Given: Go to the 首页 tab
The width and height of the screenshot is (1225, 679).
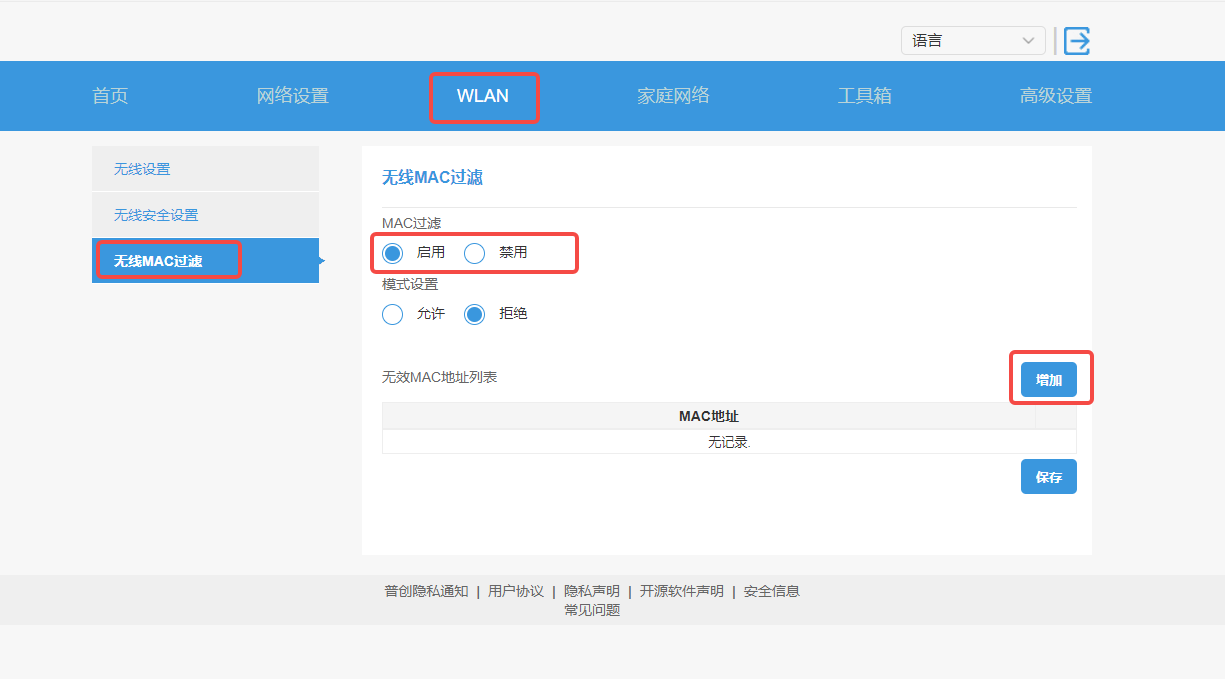Looking at the screenshot, I should coord(110,96).
